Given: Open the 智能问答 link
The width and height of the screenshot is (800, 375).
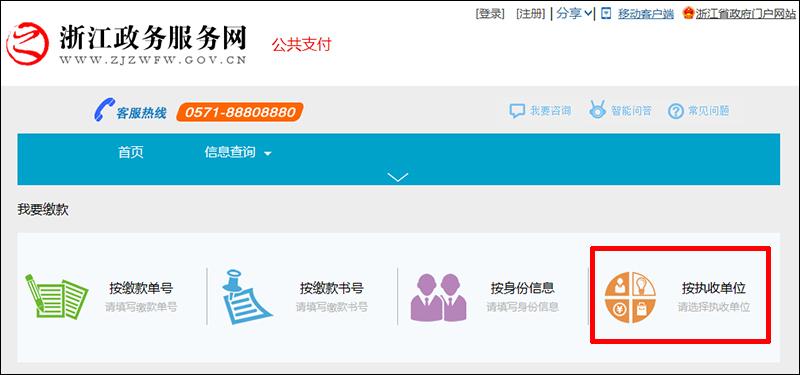Looking at the screenshot, I should [x=631, y=111].
